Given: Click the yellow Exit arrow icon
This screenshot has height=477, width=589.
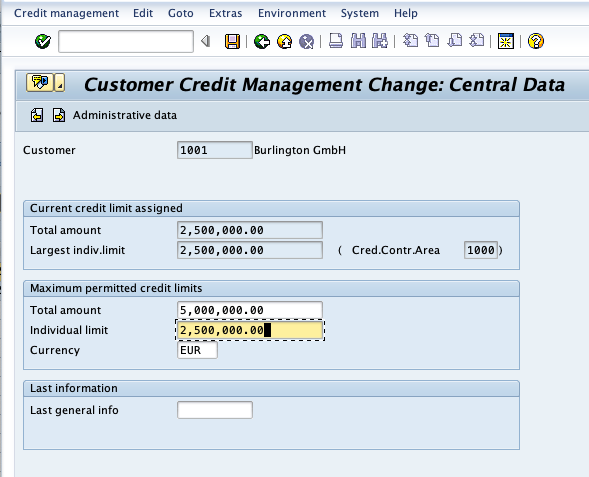Looking at the screenshot, I should tap(284, 41).
